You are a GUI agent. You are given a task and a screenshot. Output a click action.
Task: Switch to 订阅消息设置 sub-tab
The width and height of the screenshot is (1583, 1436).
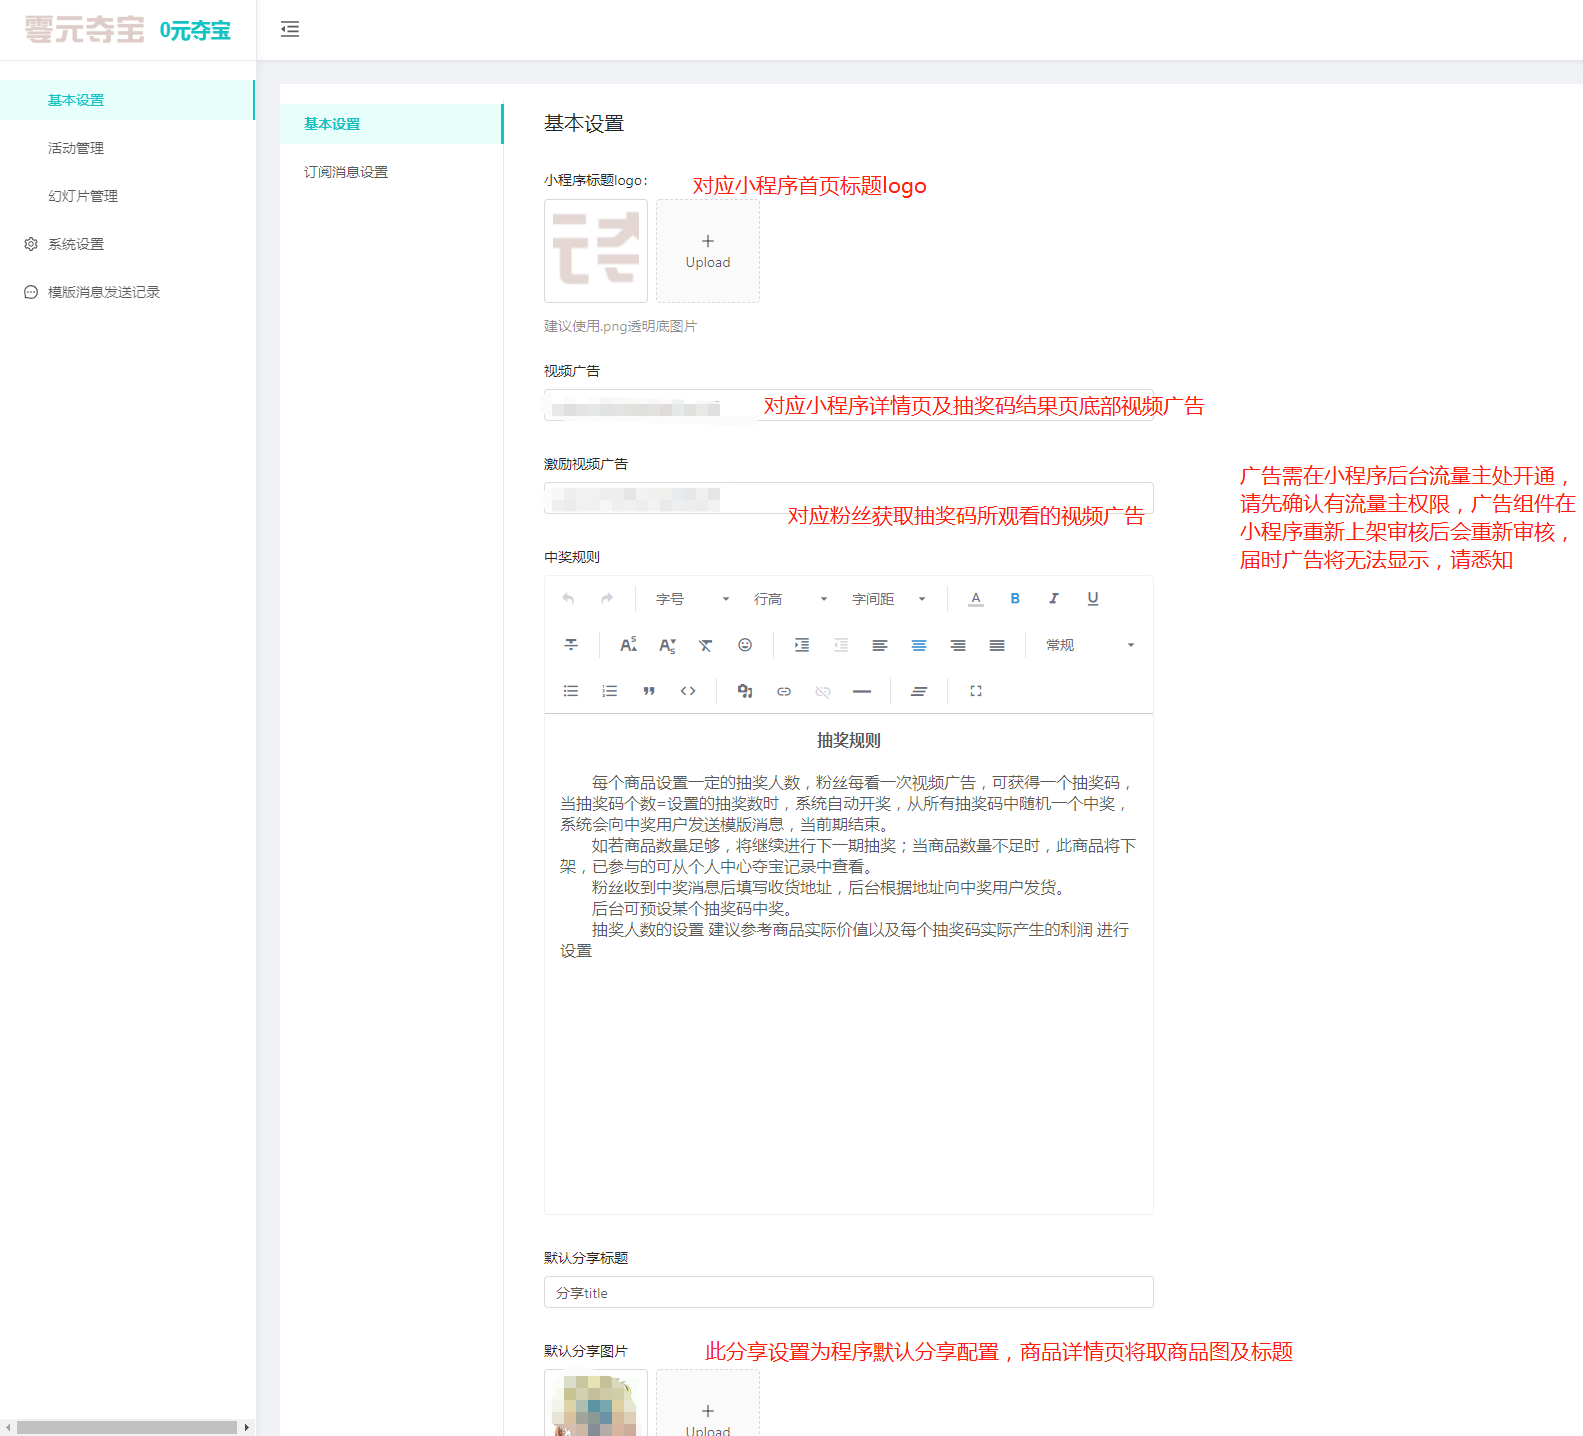coord(391,172)
